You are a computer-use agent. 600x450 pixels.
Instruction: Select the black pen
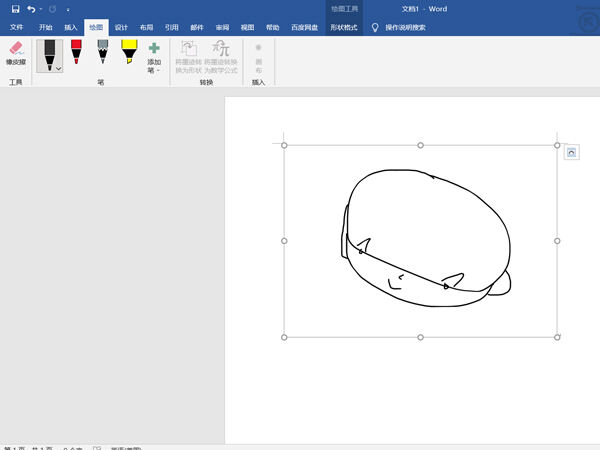(48, 52)
